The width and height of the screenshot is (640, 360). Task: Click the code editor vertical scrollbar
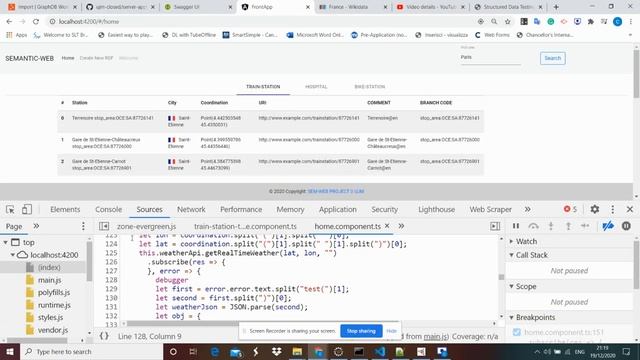(501, 278)
